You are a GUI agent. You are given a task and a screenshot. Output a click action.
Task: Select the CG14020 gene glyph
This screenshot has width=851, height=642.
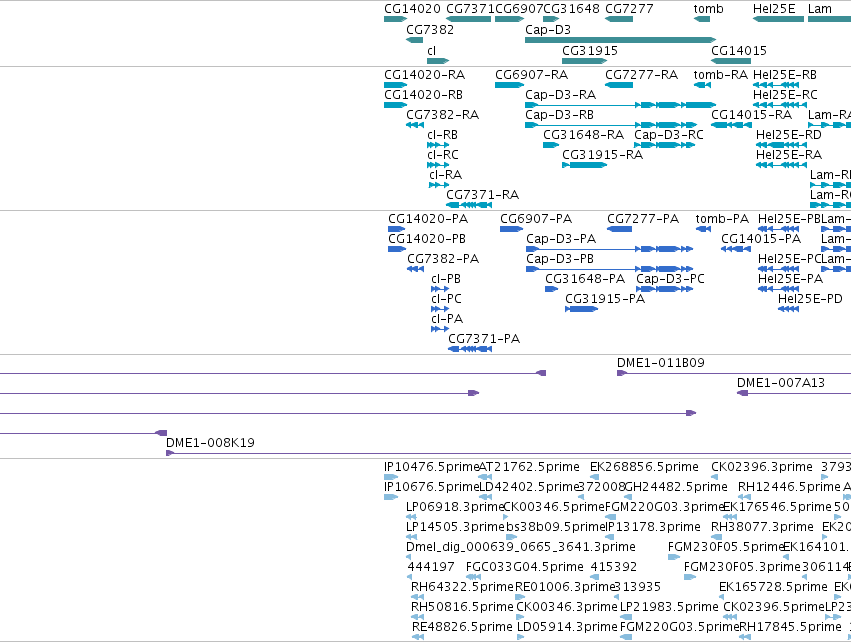[x=395, y=19]
